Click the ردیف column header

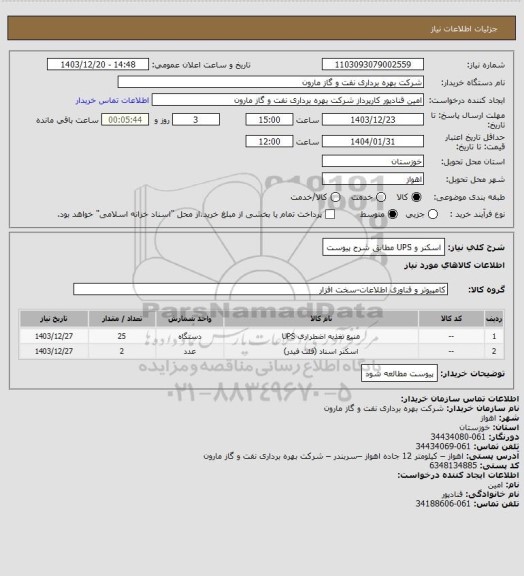[494, 319]
